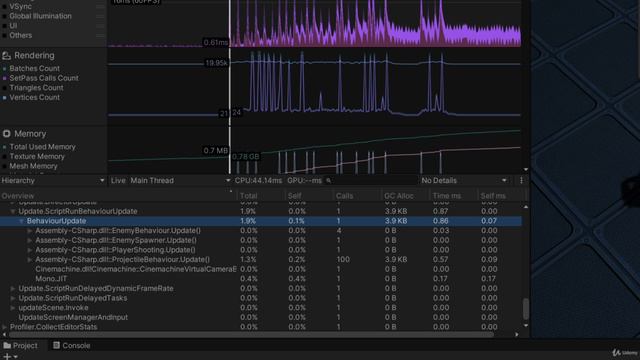640x360 pixels.
Task: Click the plus add button below Project tab
Action: (7, 357)
